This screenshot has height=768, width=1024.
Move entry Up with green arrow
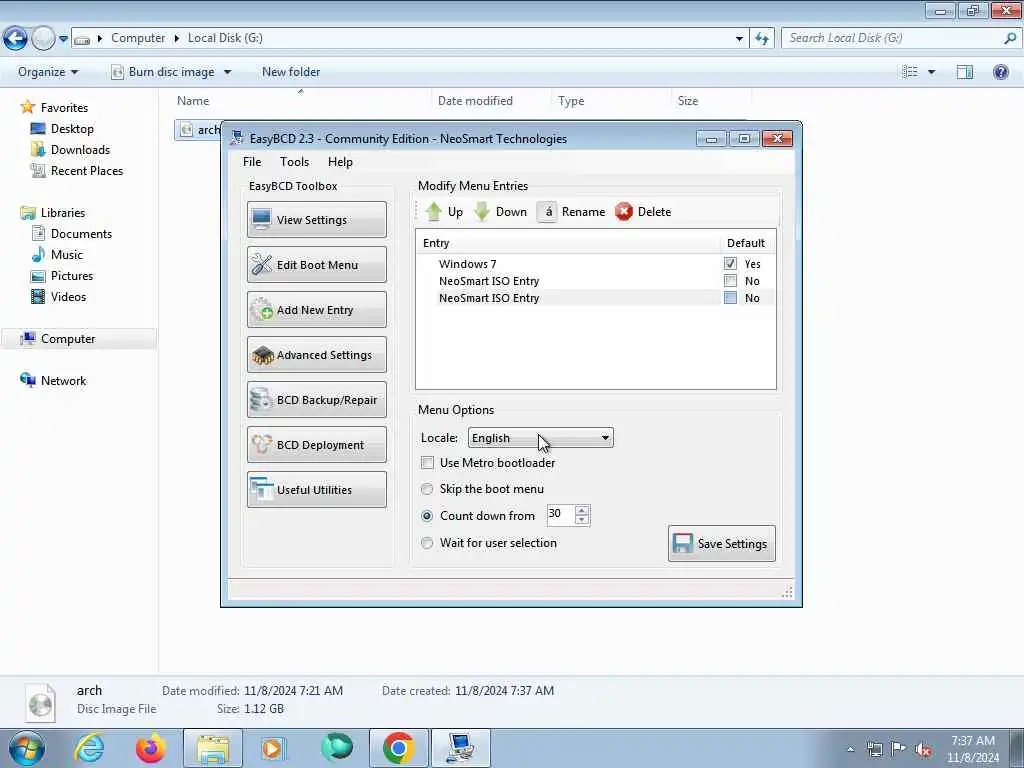click(x=443, y=212)
